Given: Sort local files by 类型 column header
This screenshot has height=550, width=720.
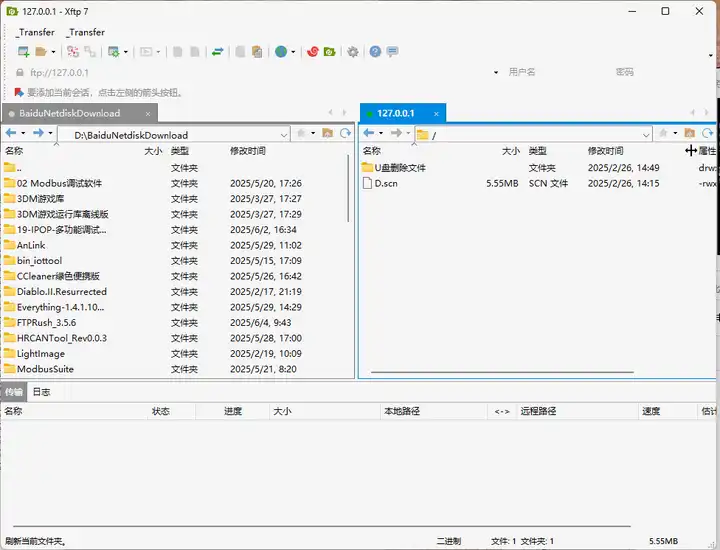Looking at the screenshot, I should pos(180,151).
